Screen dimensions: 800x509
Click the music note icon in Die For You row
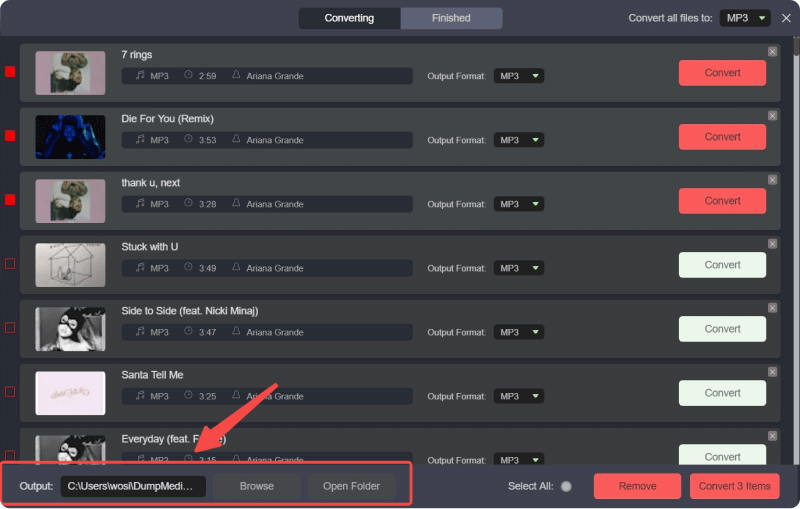coord(140,139)
